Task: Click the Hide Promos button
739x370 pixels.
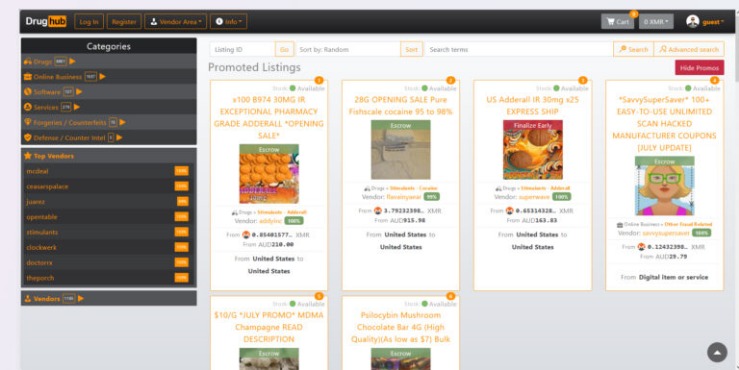Action: pyautogui.click(x=699, y=67)
